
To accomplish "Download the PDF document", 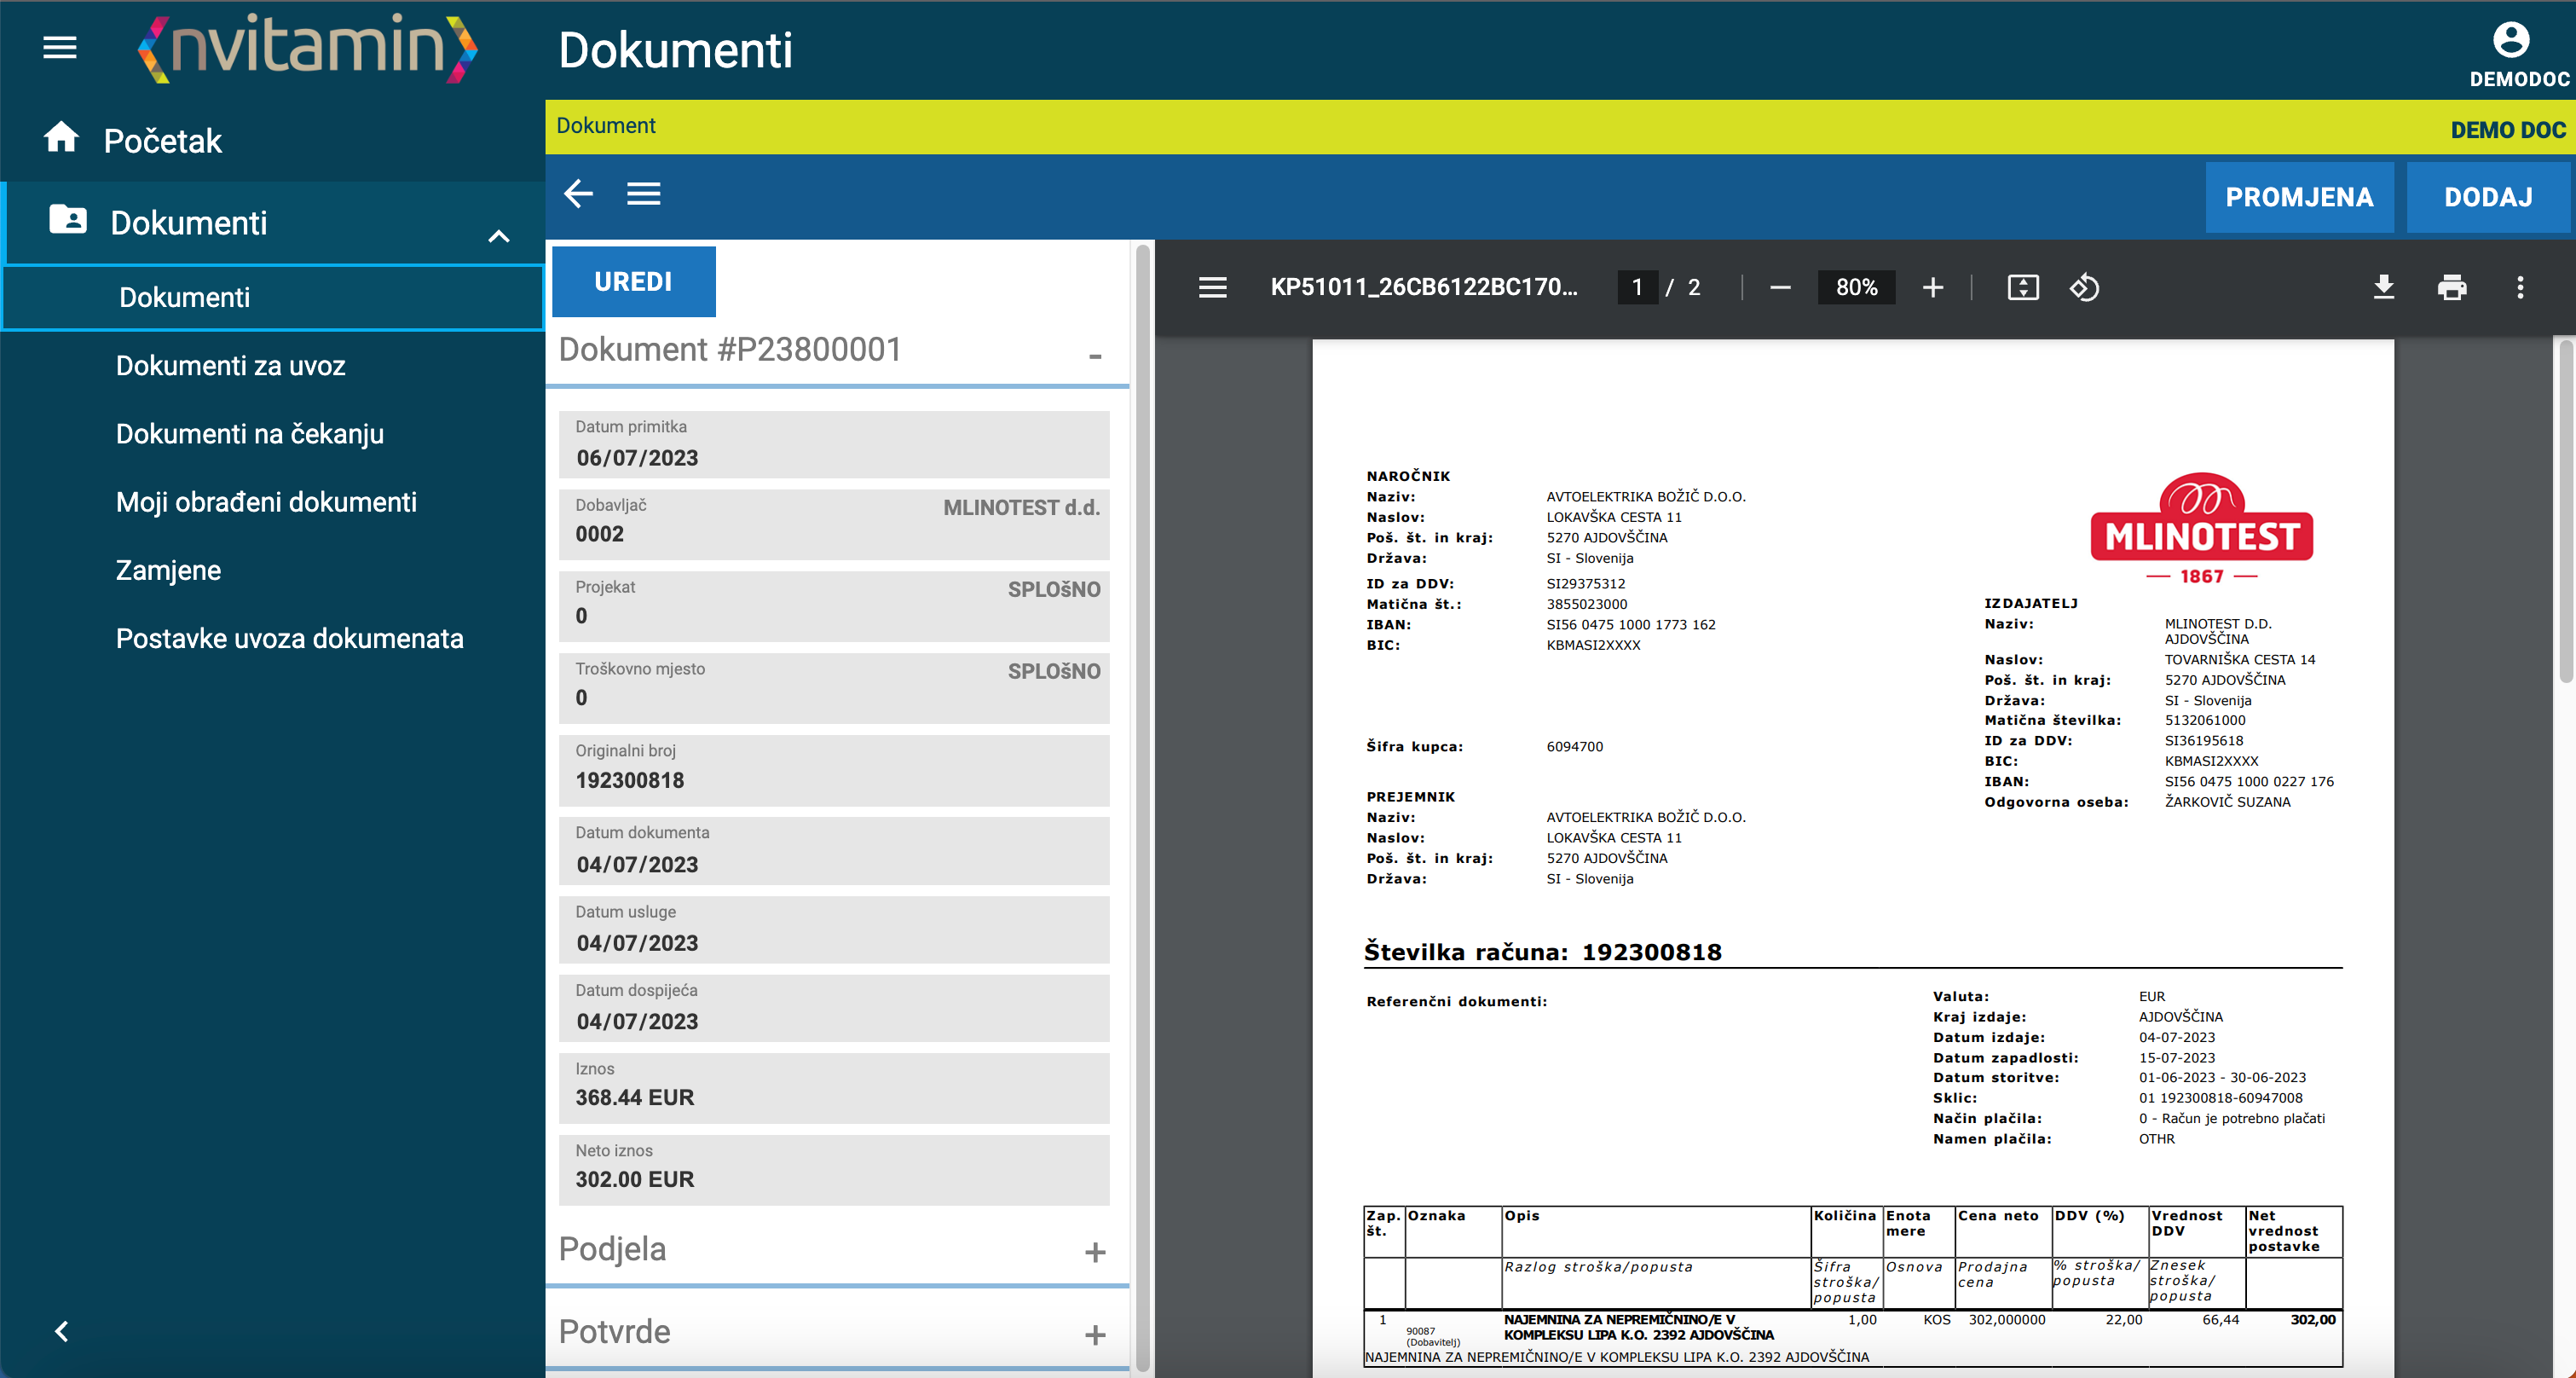I will (x=2384, y=288).
